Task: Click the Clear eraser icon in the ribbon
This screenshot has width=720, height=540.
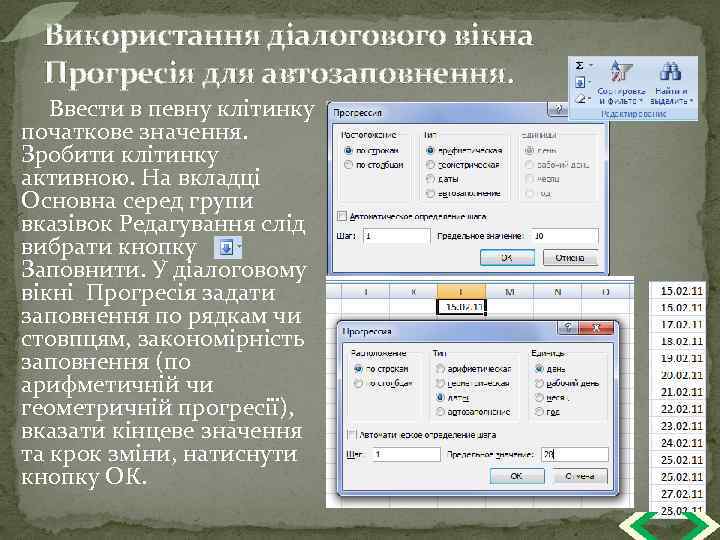Action: click(580, 99)
